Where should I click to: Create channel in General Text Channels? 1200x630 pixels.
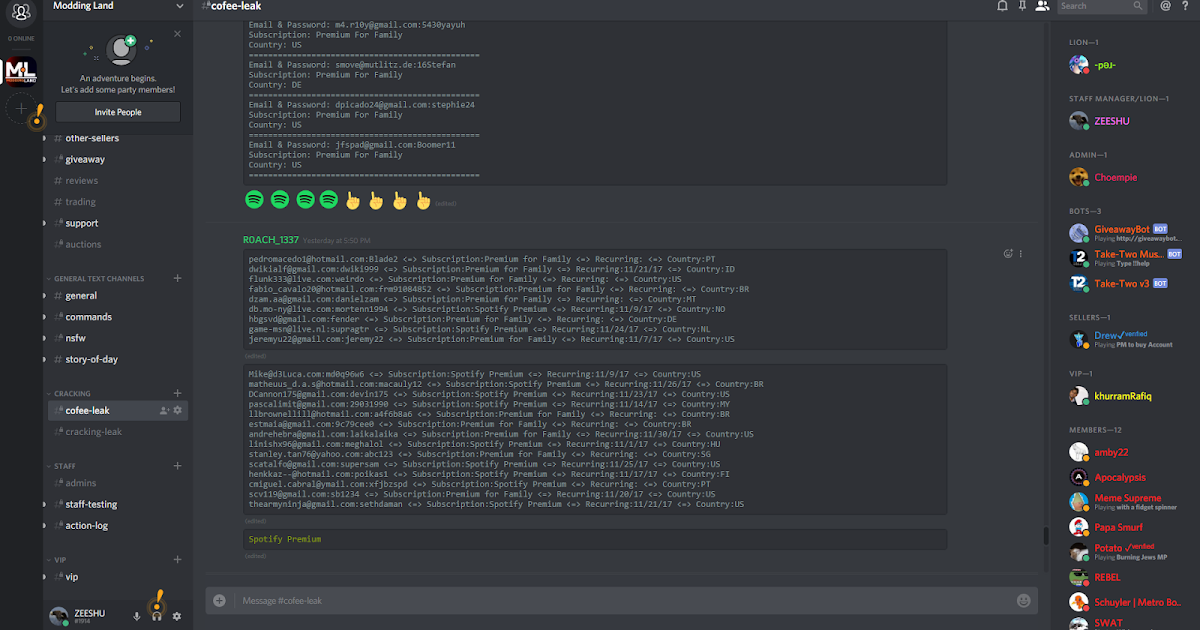[x=178, y=279]
